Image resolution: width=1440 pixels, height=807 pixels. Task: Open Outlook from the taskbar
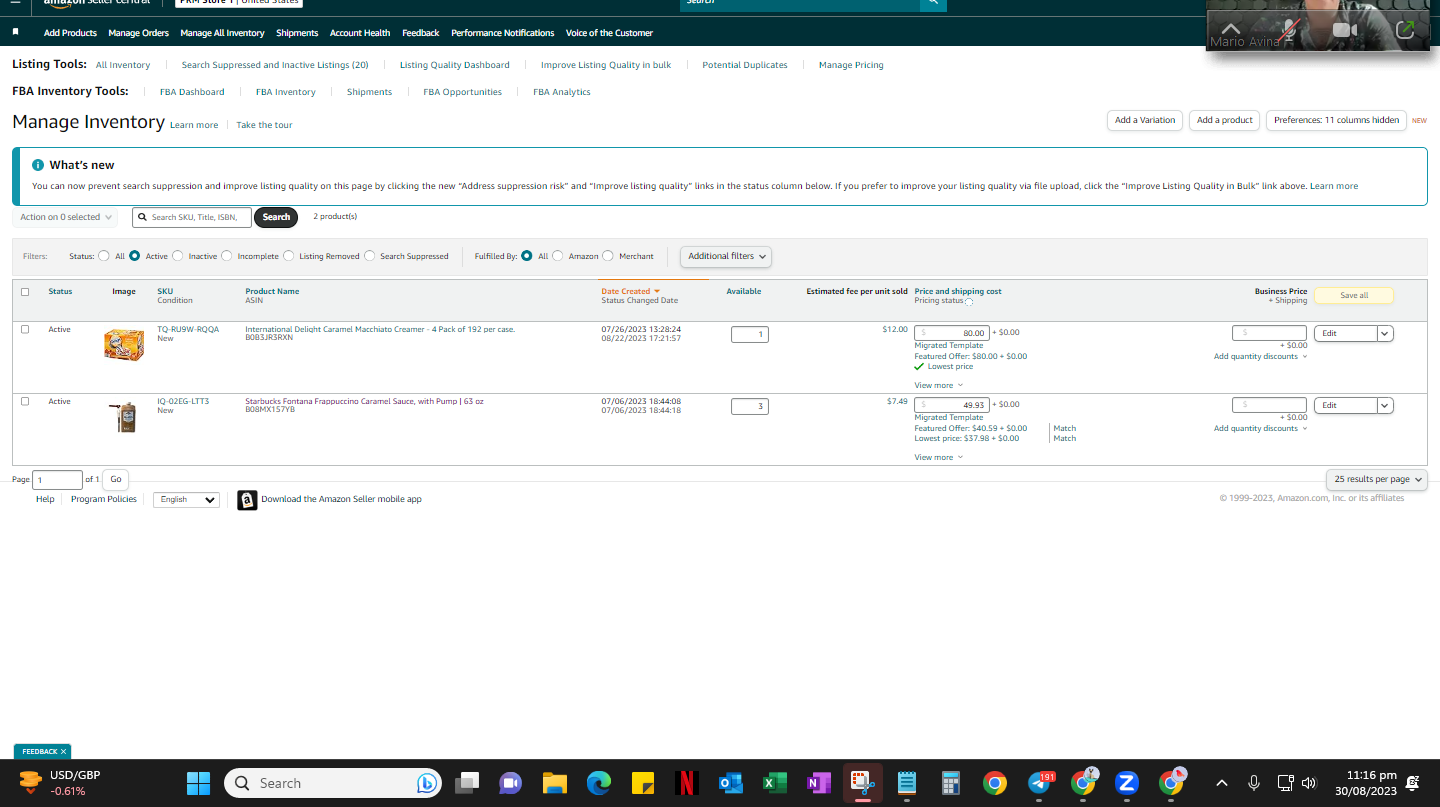(731, 783)
